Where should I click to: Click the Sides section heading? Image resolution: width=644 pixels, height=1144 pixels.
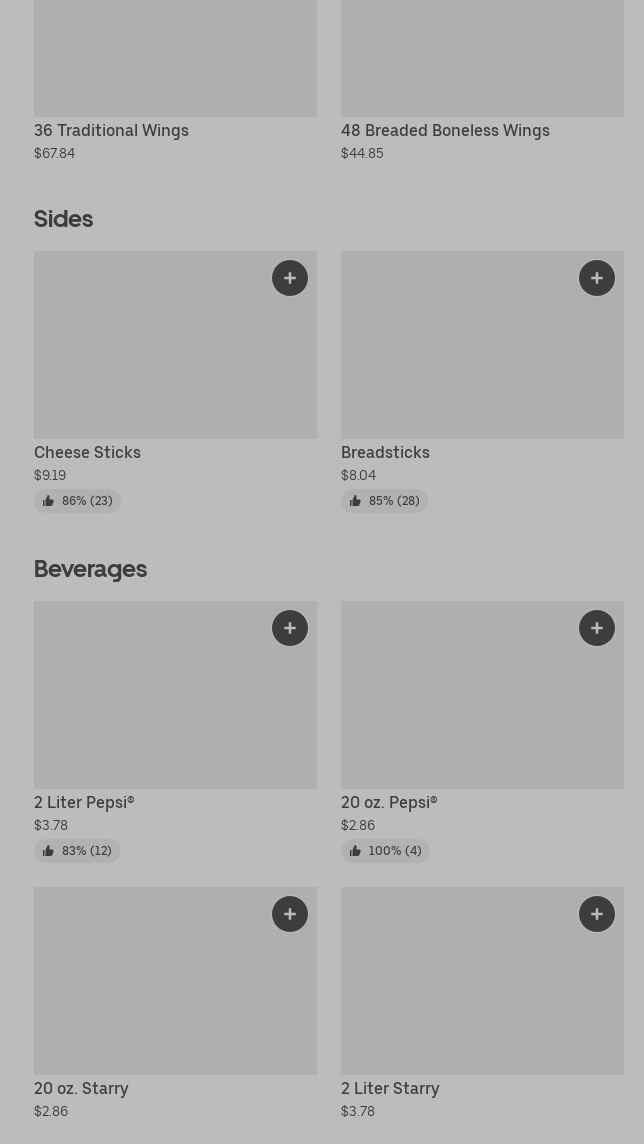coord(63,218)
